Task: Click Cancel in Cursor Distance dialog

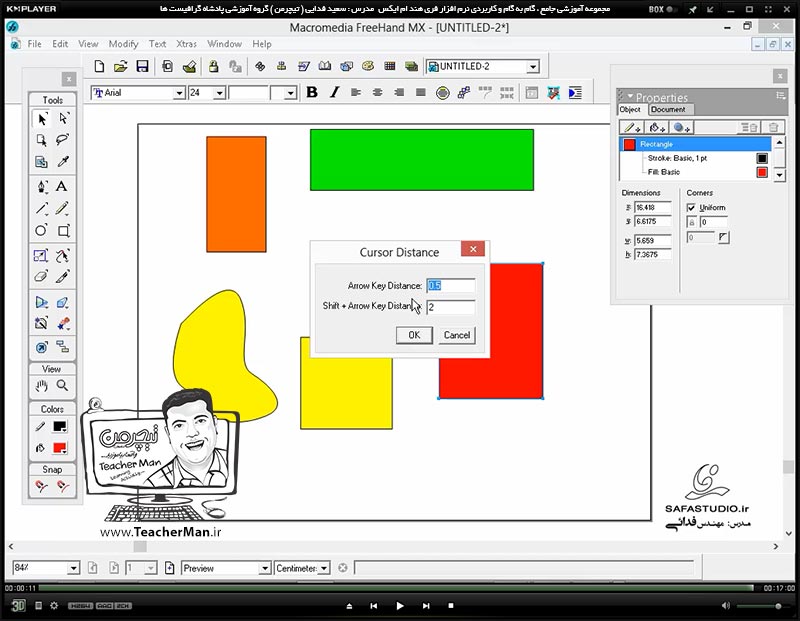Action: click(457, 335)
